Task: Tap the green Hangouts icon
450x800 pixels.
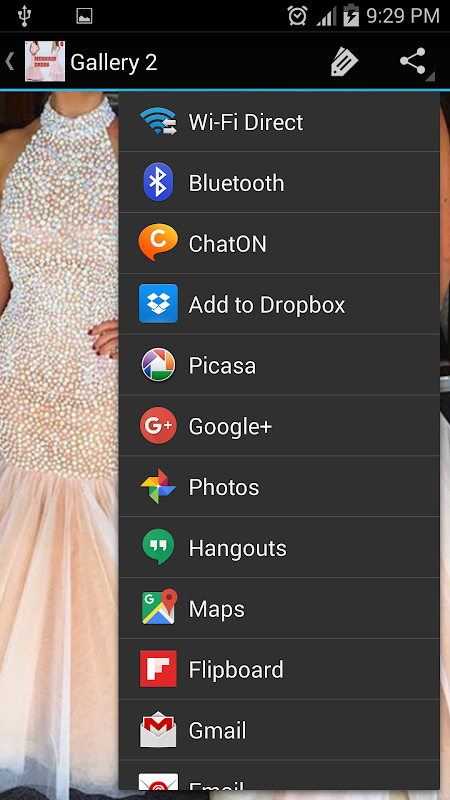Action: (158, 547)
